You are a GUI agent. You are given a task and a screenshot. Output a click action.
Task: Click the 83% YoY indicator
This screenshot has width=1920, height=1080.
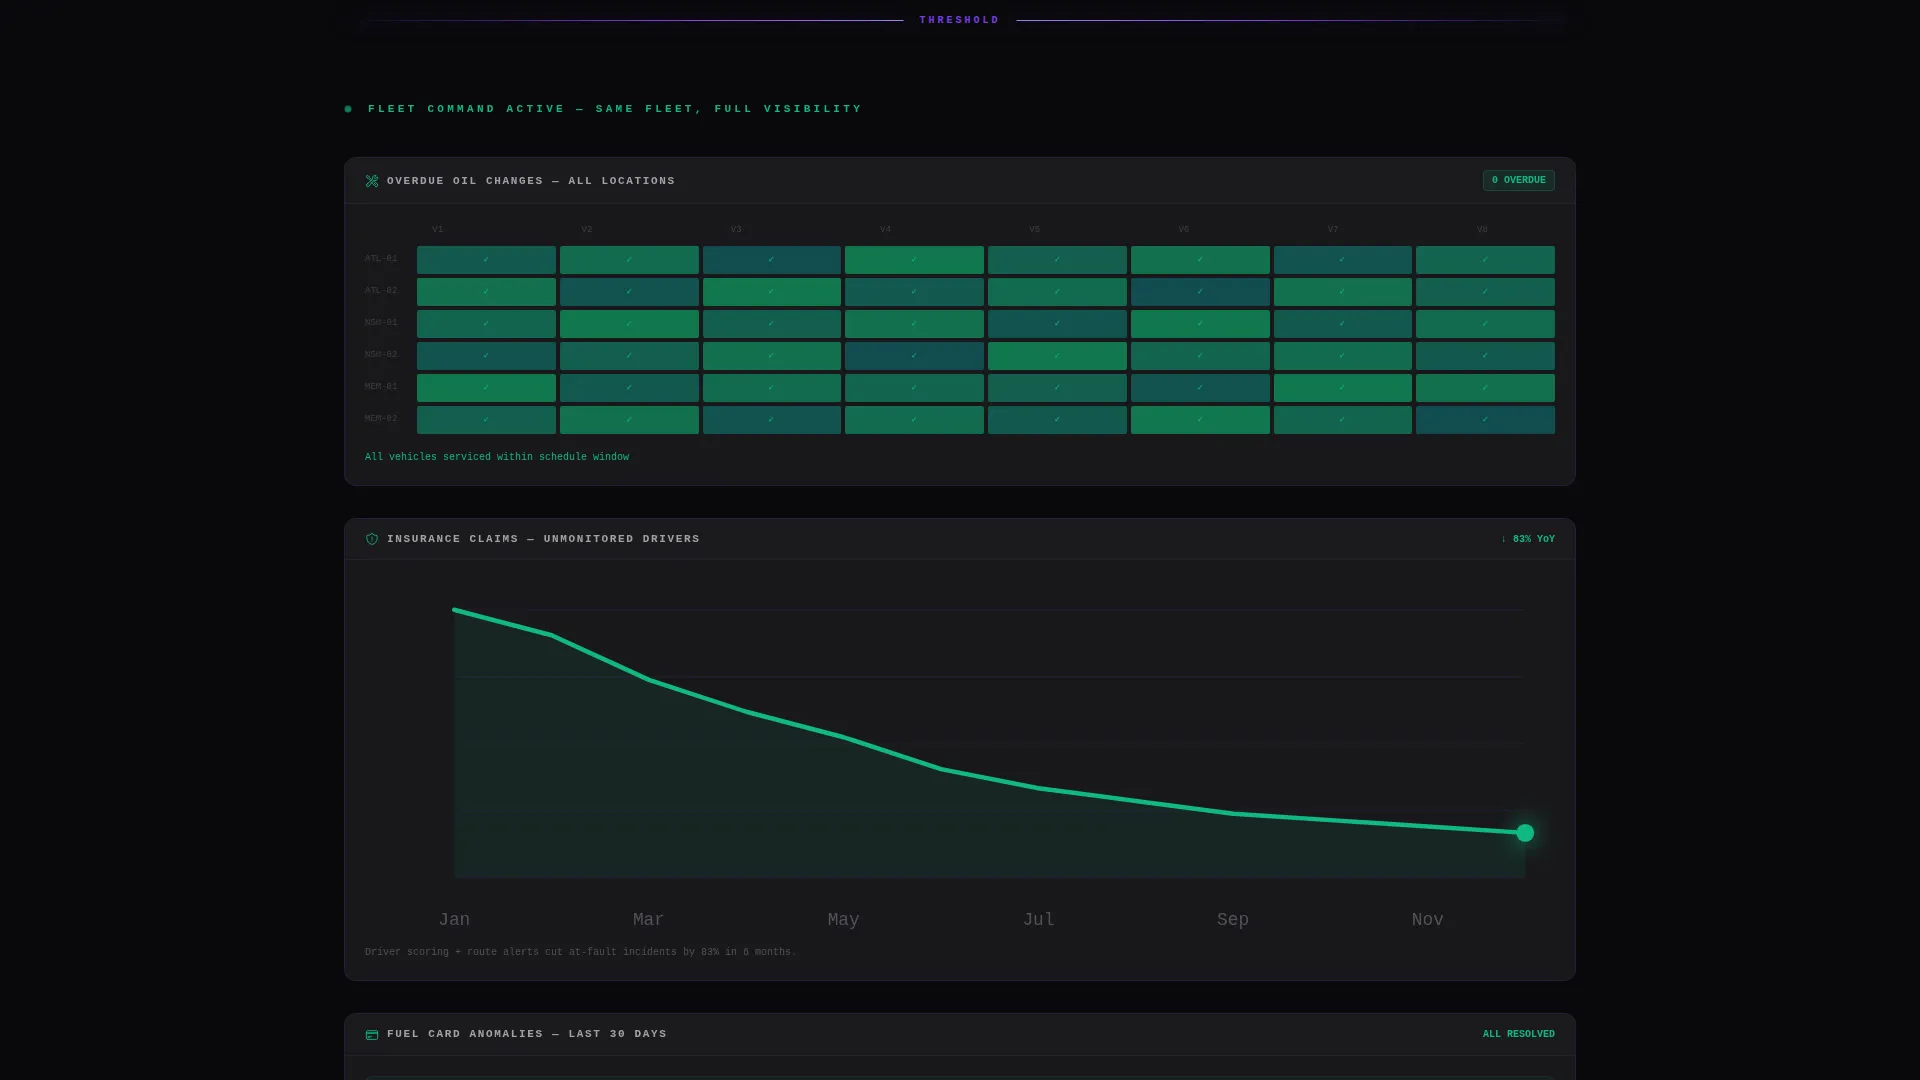click(1527, 539)
